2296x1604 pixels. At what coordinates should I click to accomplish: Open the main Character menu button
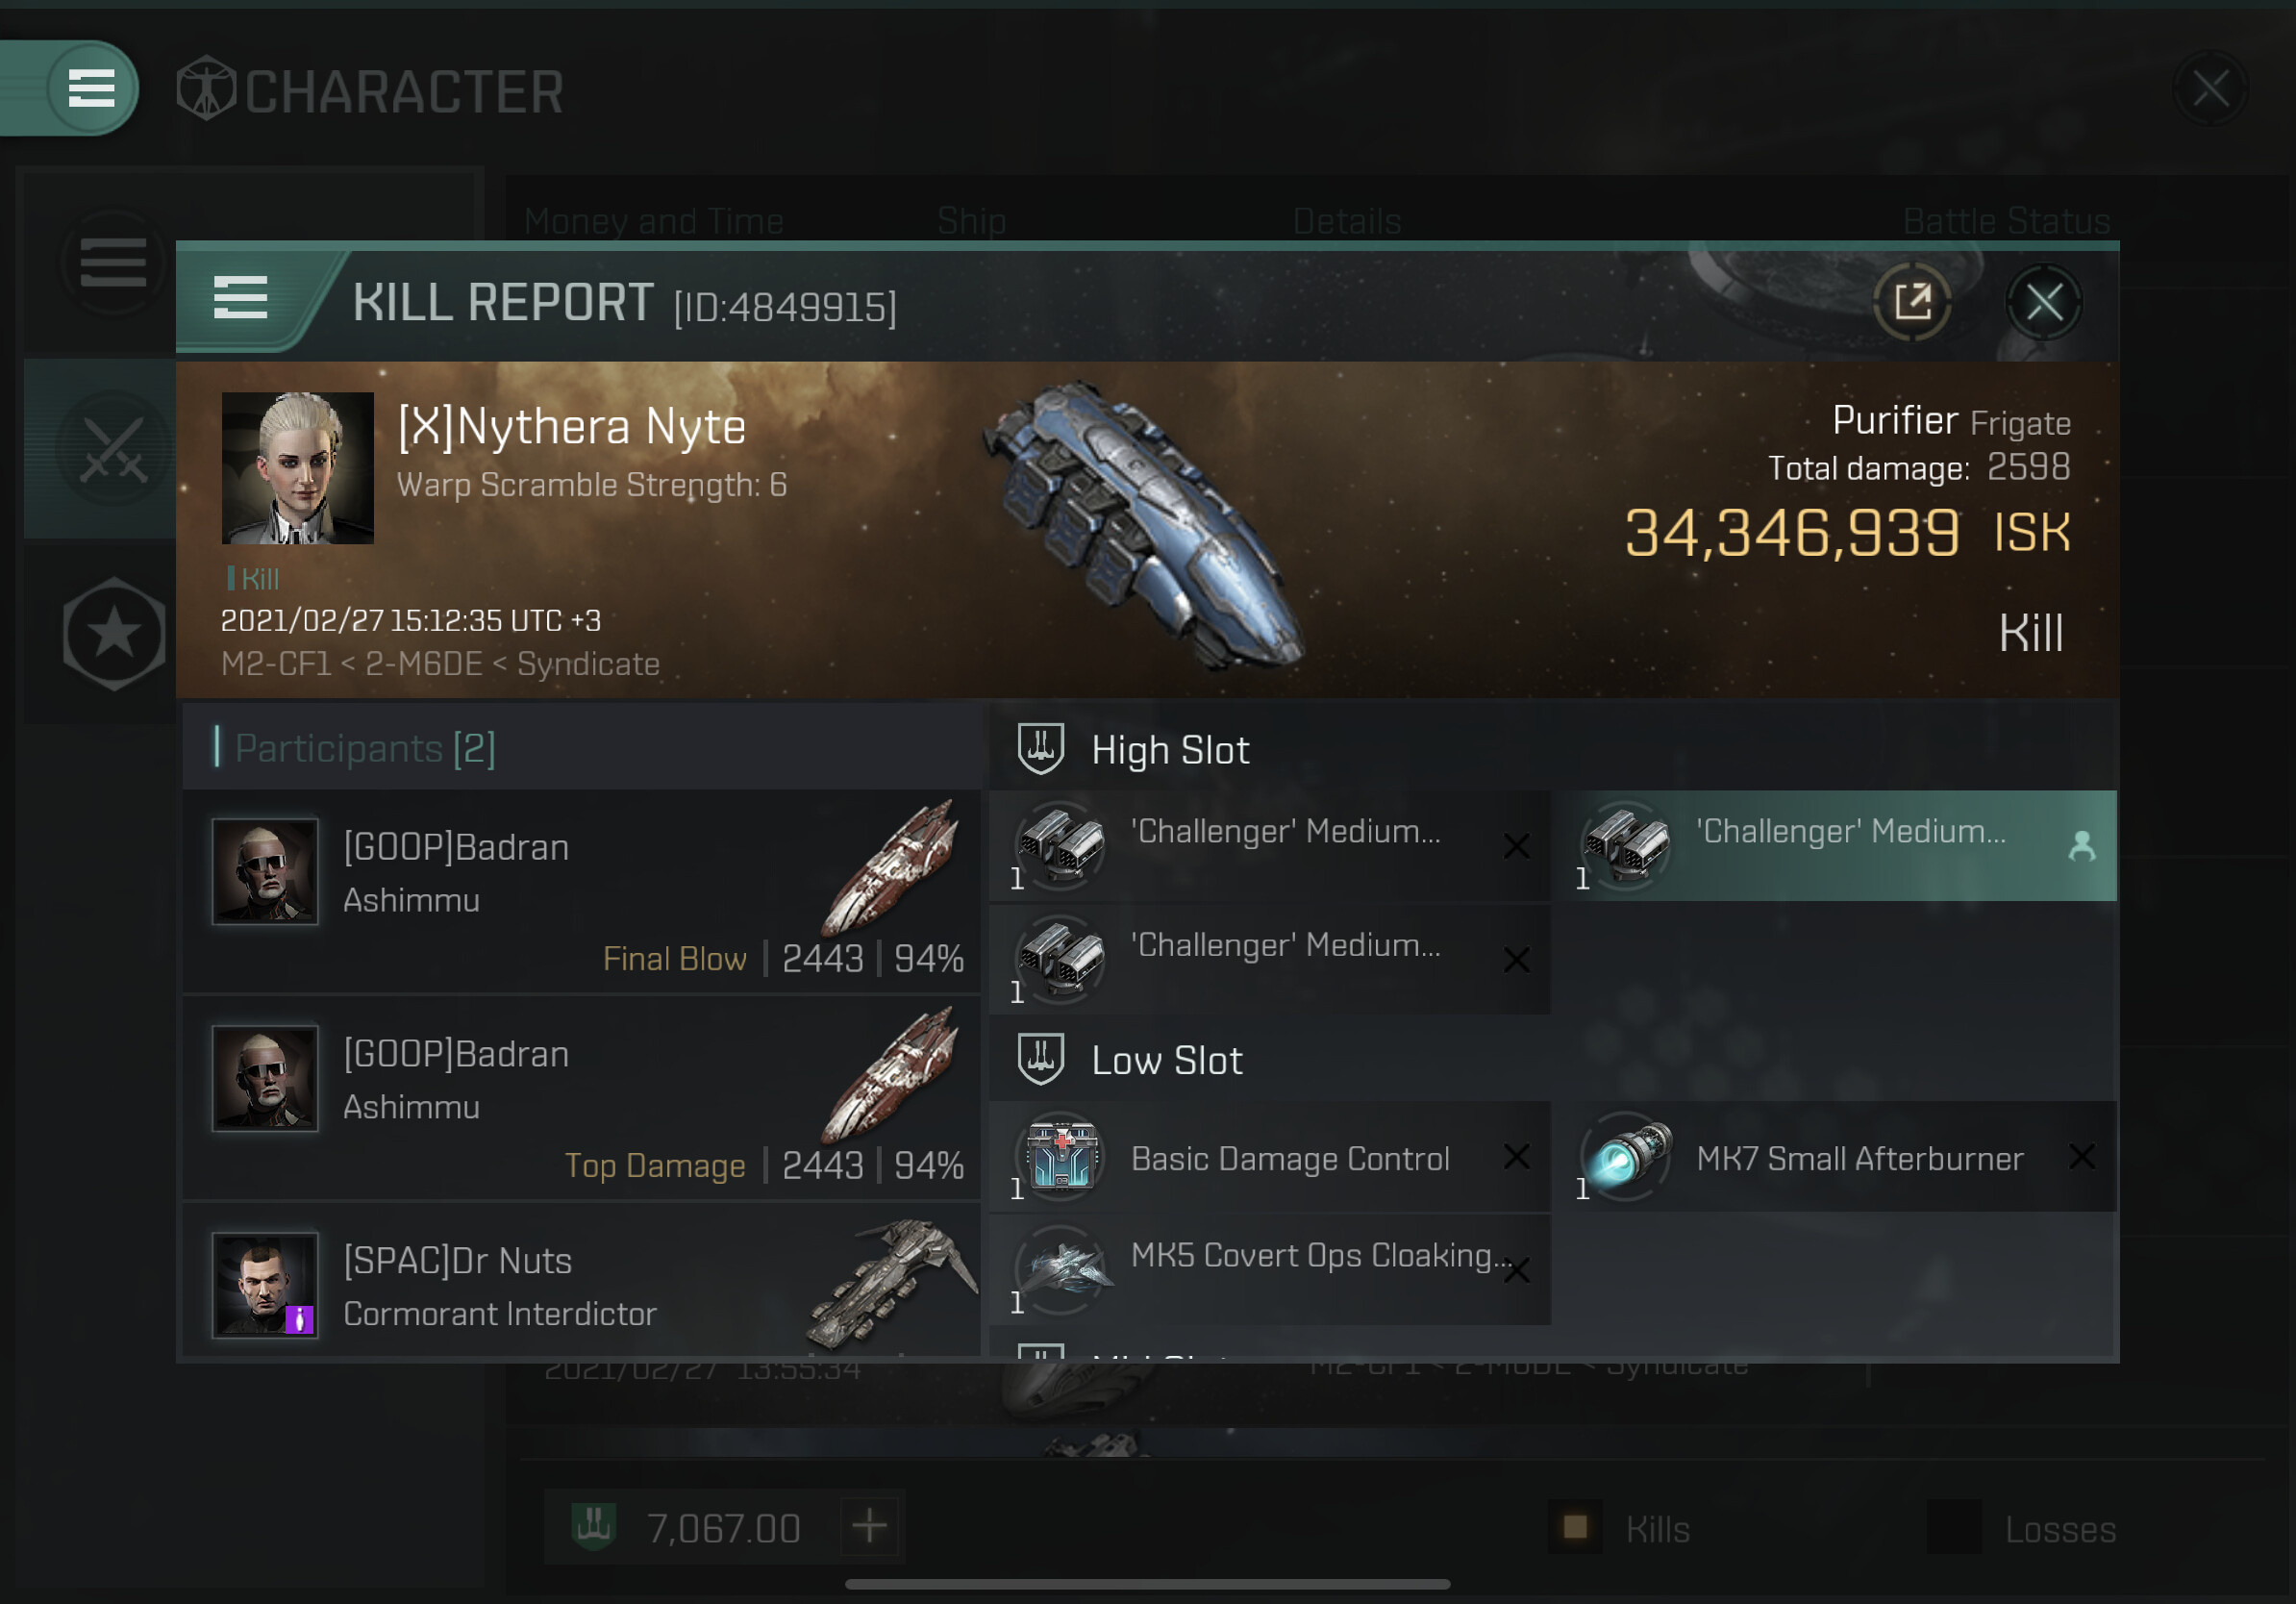pyautogui.click(x=91, y=88)
